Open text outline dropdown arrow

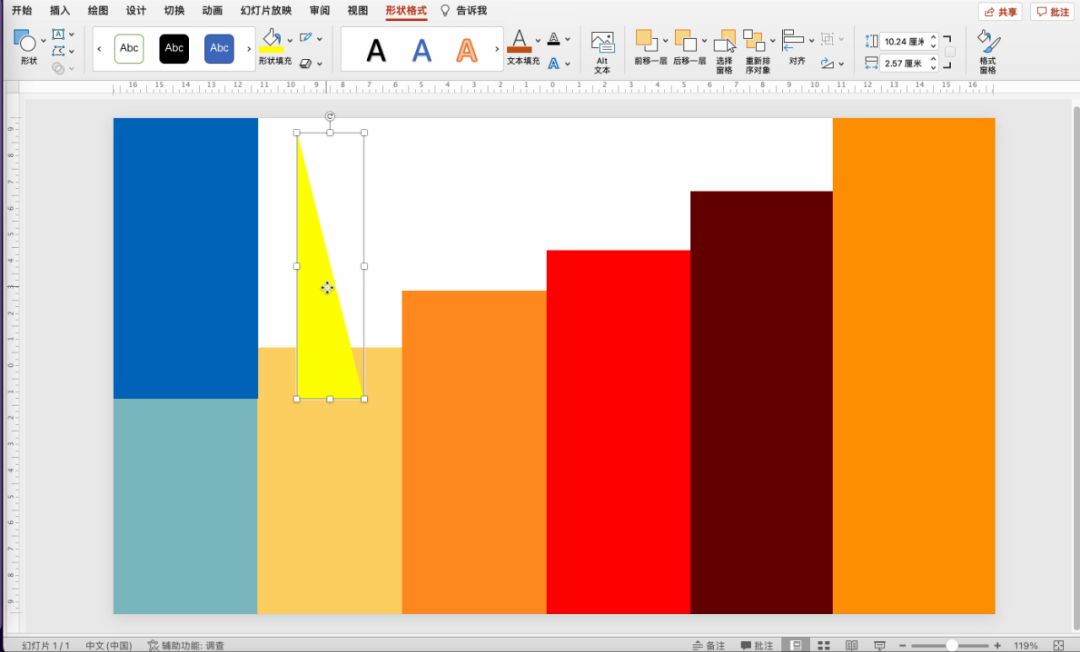point(568,39)
